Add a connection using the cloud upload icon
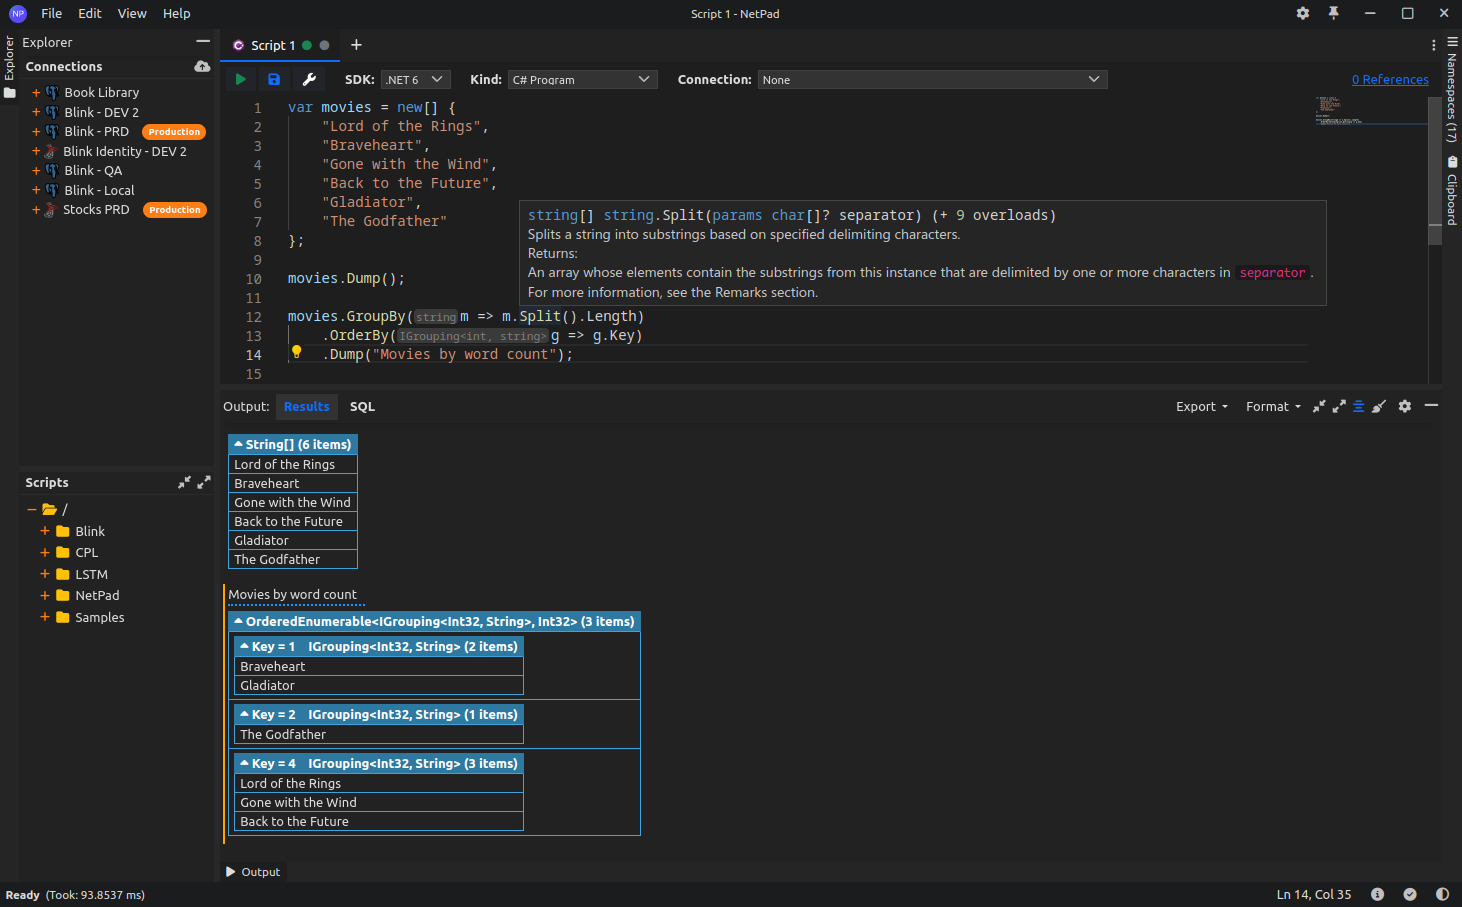The image size is (1462, 907). [202, 66]
